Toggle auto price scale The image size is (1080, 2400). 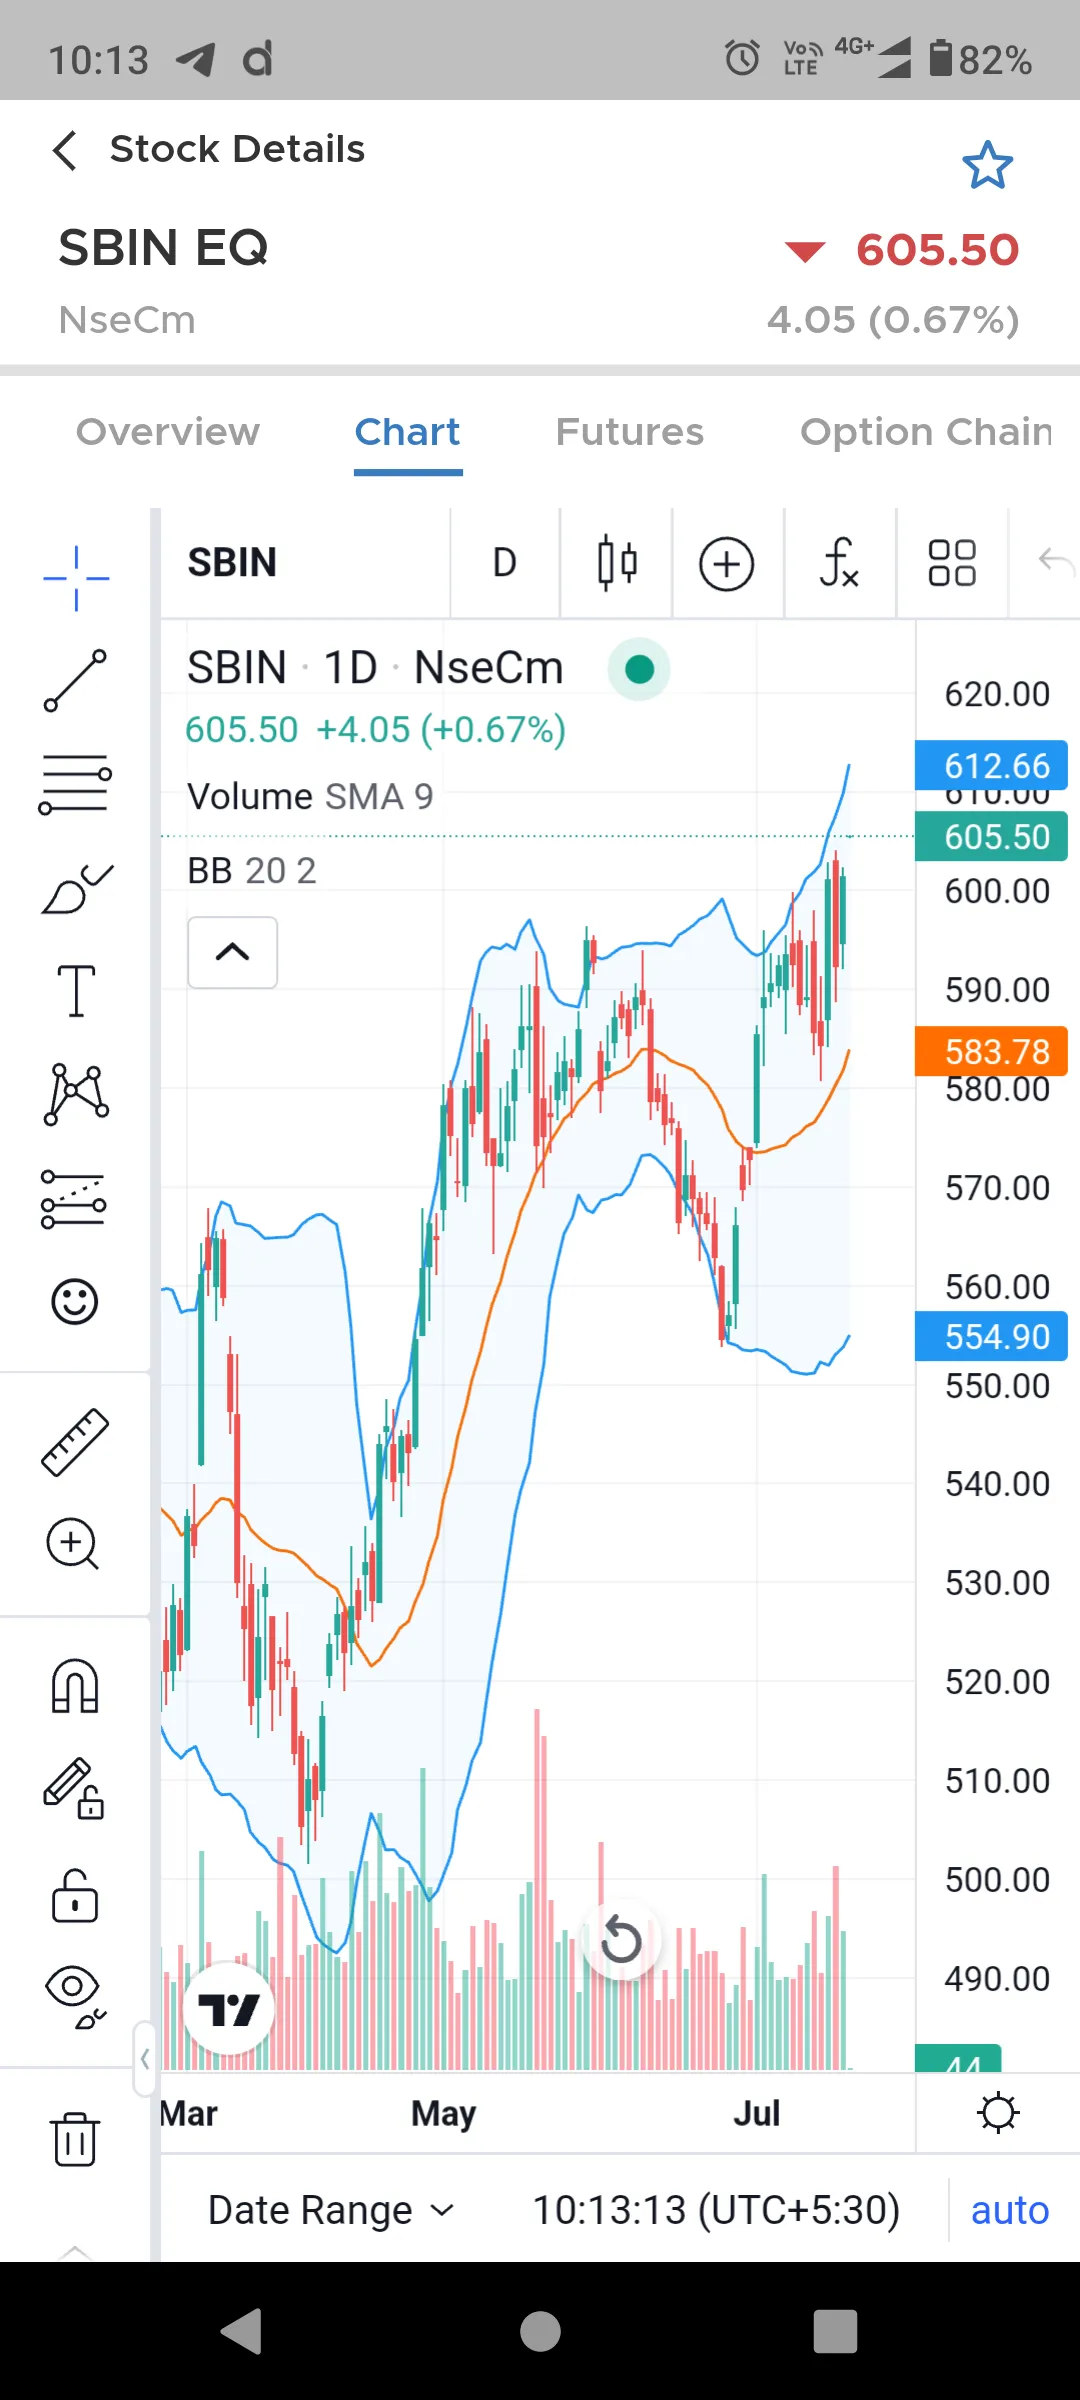pyautogui.click(x=1010, y=2210)
